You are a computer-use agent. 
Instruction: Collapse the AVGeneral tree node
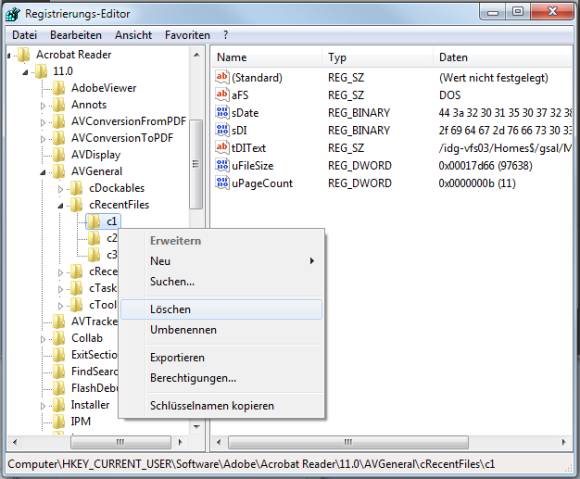pyautogui.click(x=43, y=172)
